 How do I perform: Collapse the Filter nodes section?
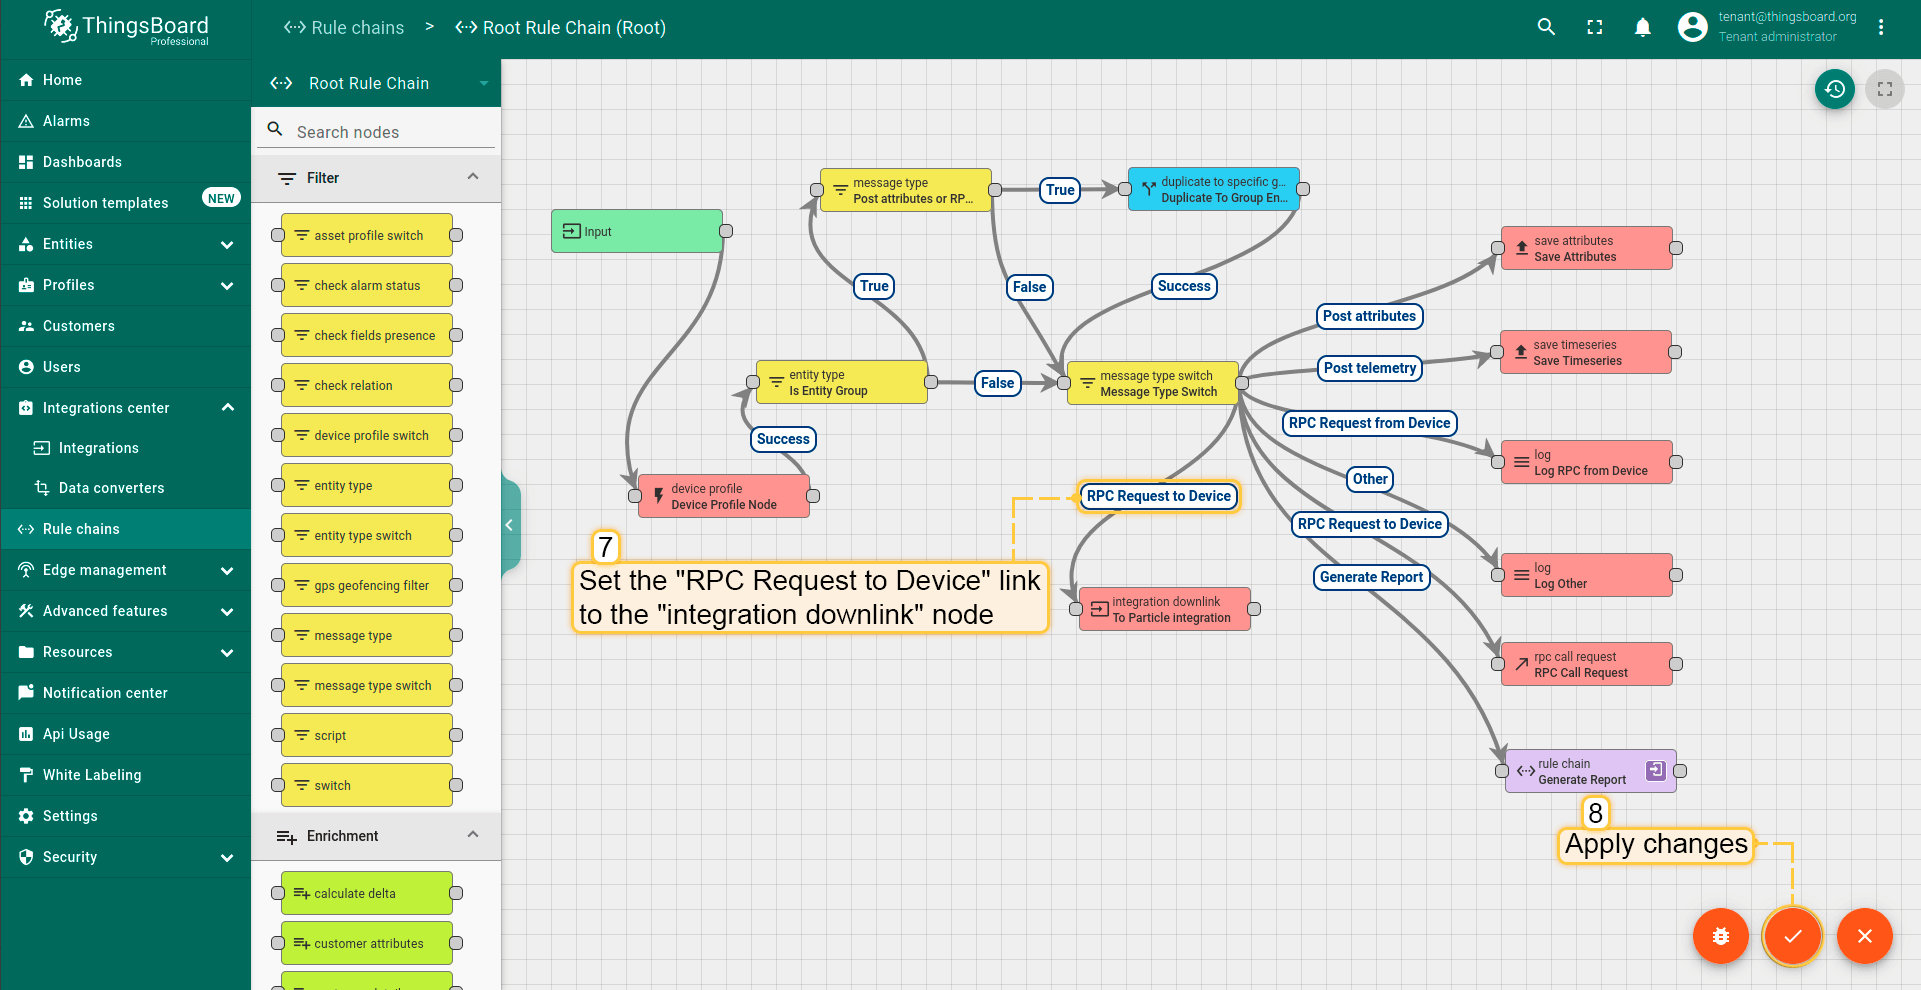pyautogui.click(x=473, y=177)
